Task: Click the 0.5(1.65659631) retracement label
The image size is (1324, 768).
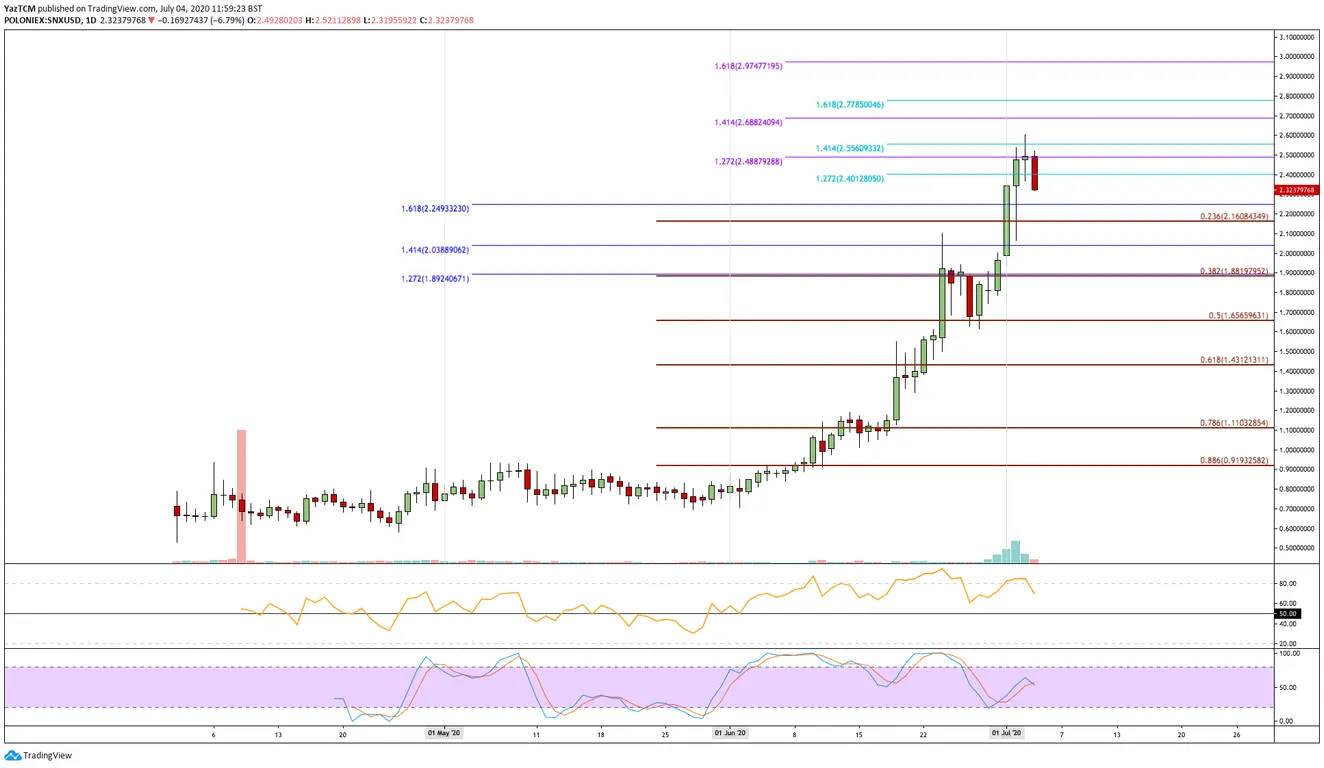Action: coord(1238,315)
